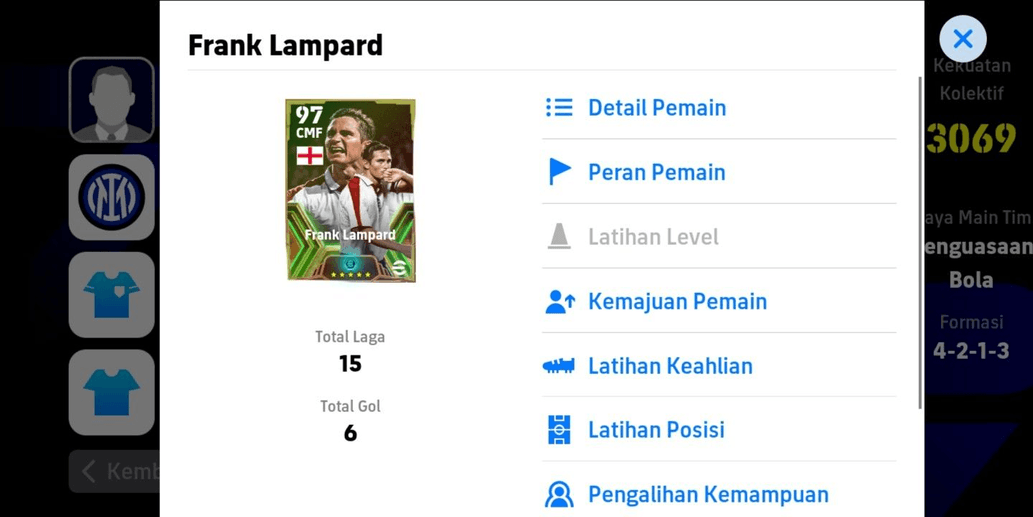Image resolution: width=1033 pixels, height=517 pixels.
Task: Click the dialog's vertical scrollbar
Action: 921,243
